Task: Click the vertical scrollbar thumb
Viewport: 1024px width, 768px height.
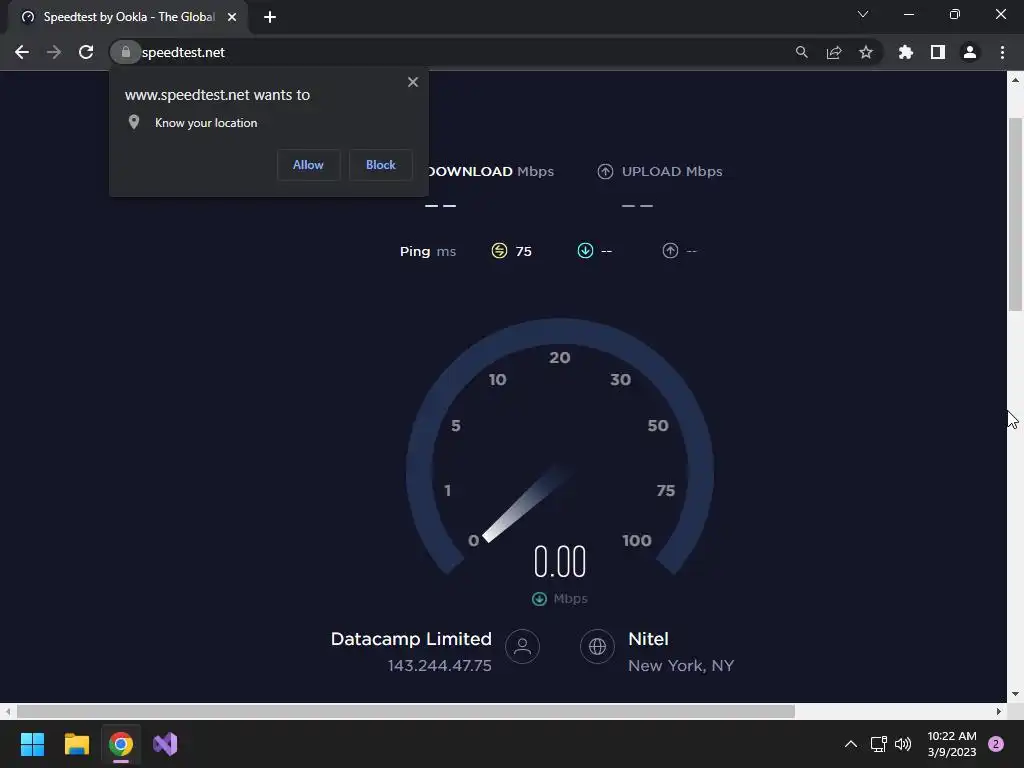Action: pyautogui.click(x=1015, y=214)
